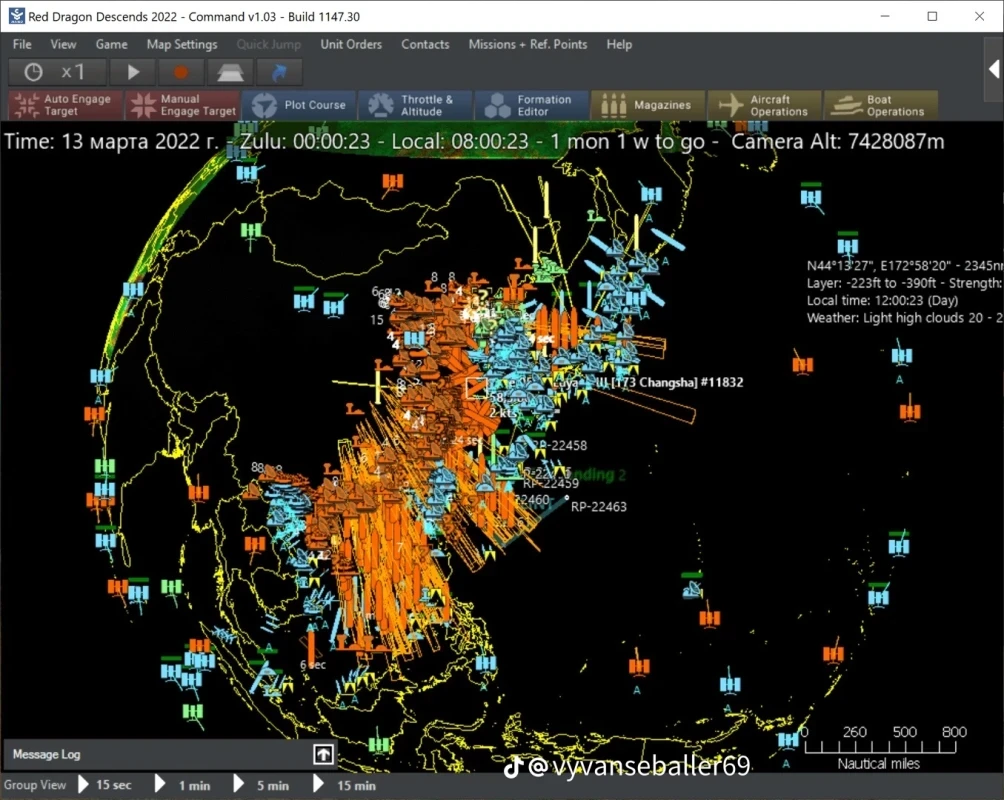Screen dimensions: 1004x800
Task: Click the Local time 12:00:23 readout
Action: tap(882, 300)
